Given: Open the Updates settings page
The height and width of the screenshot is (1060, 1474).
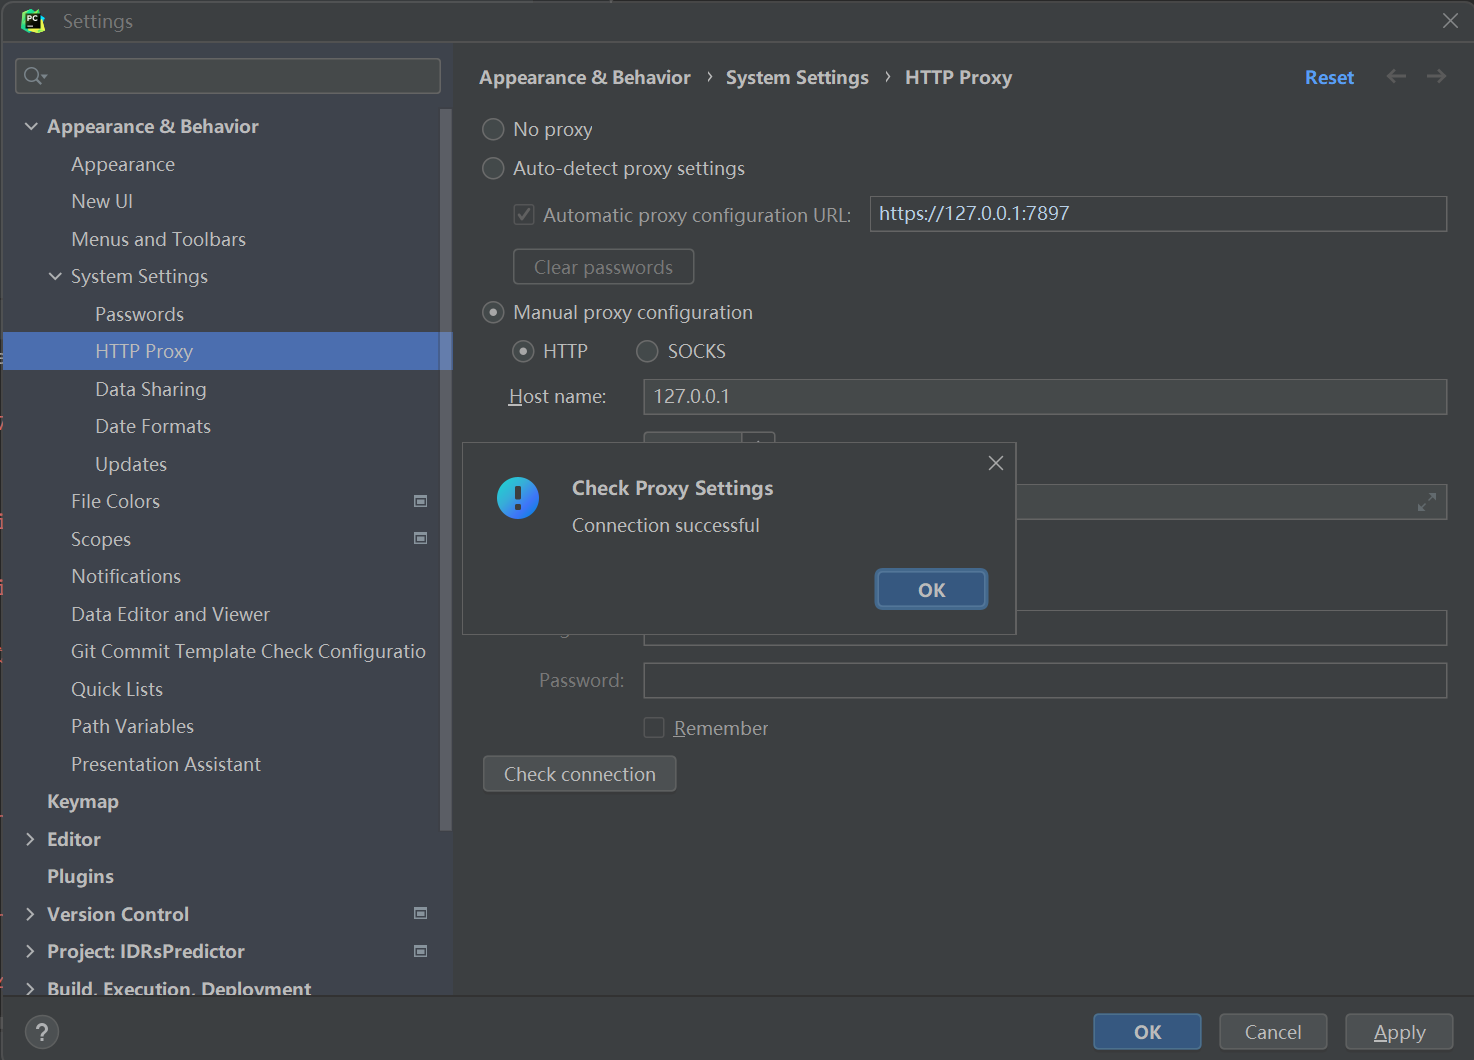Looking at the screenshot, I should (x=131, y=464).
